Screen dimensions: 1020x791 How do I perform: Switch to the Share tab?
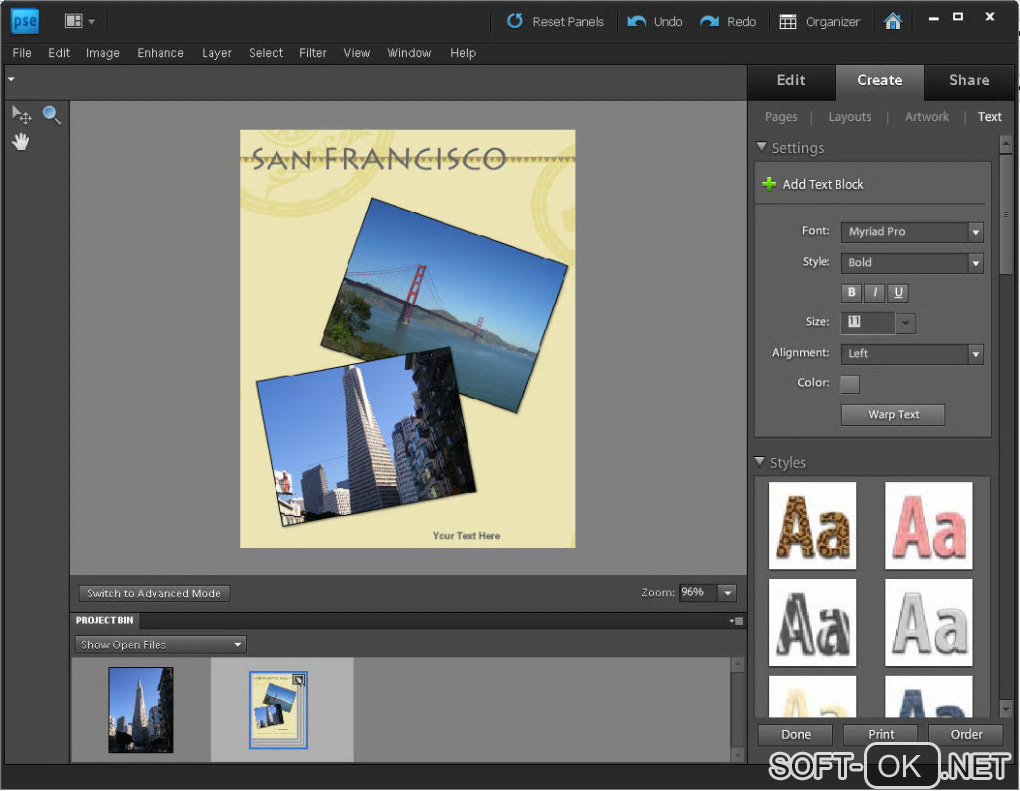click(x=968, y=81)
